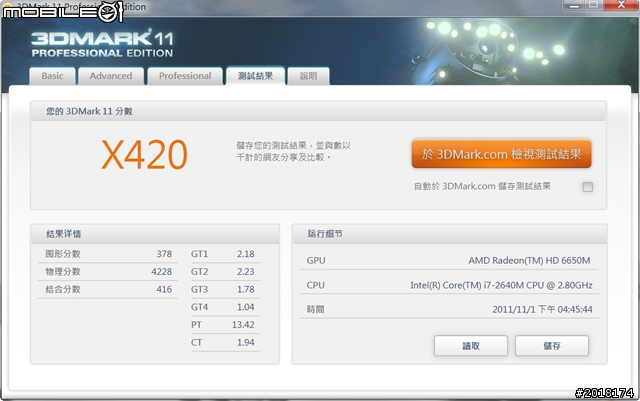
Task: Click GPU name AMD Radeon HD 6650M
Action: [529, 261]
